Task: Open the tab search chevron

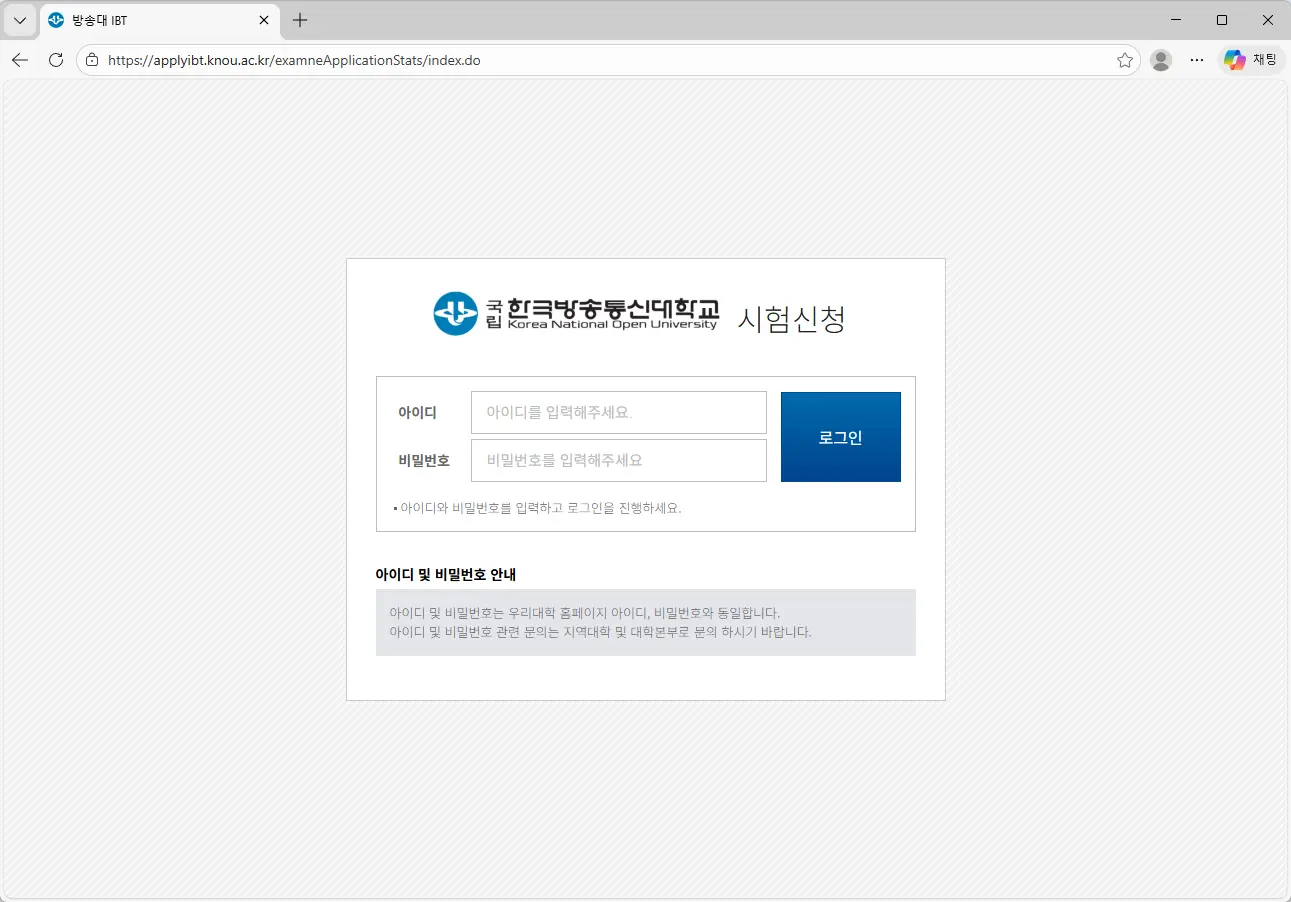Action: click(19, 20)
